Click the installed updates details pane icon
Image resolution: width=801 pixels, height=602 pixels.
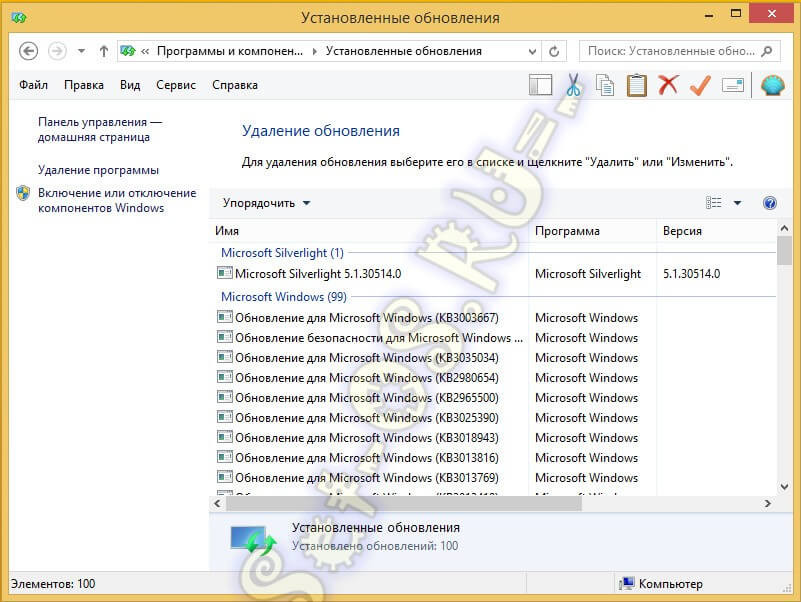253,540
